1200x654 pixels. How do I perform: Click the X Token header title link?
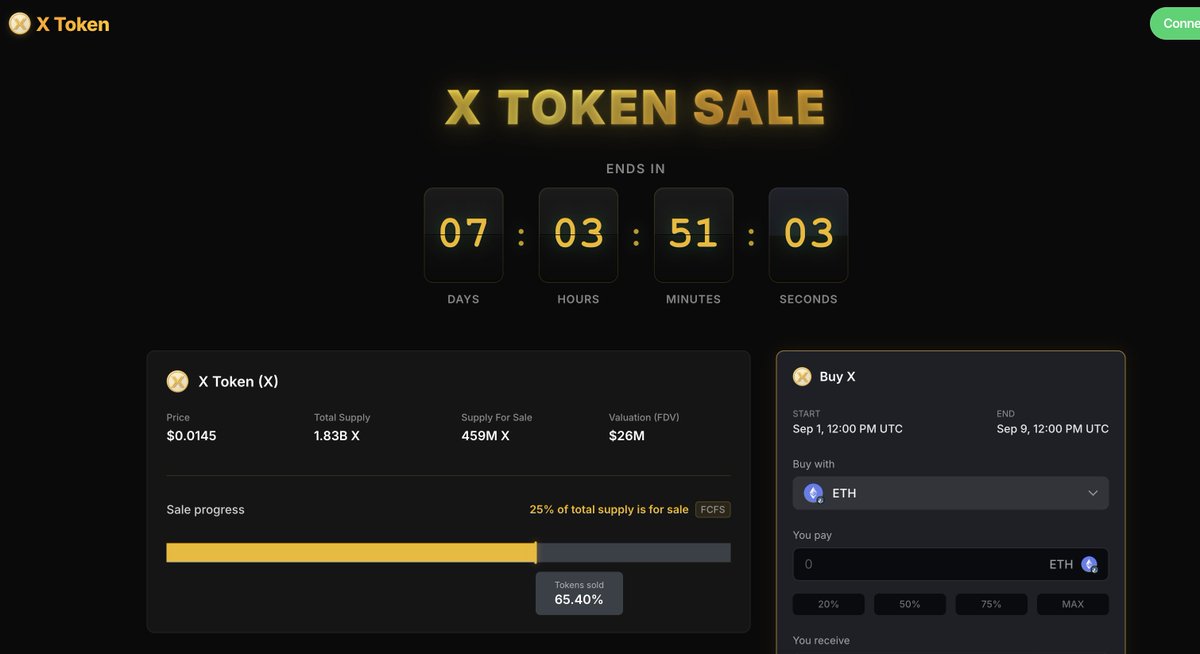(73, 24)
